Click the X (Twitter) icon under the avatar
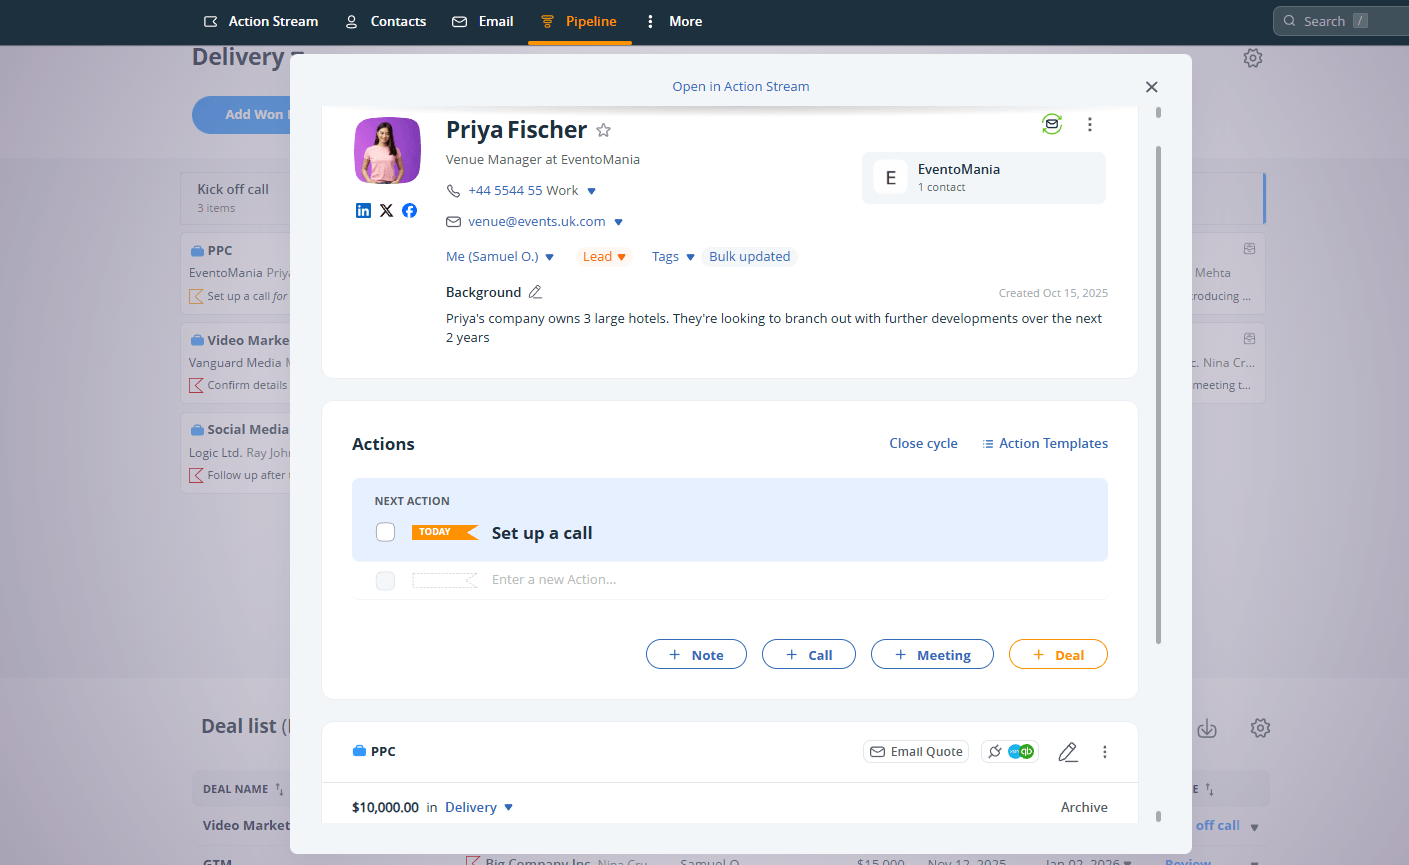Image resolution: width=1409 pixels, height=865 pixels. pos(386,210)
